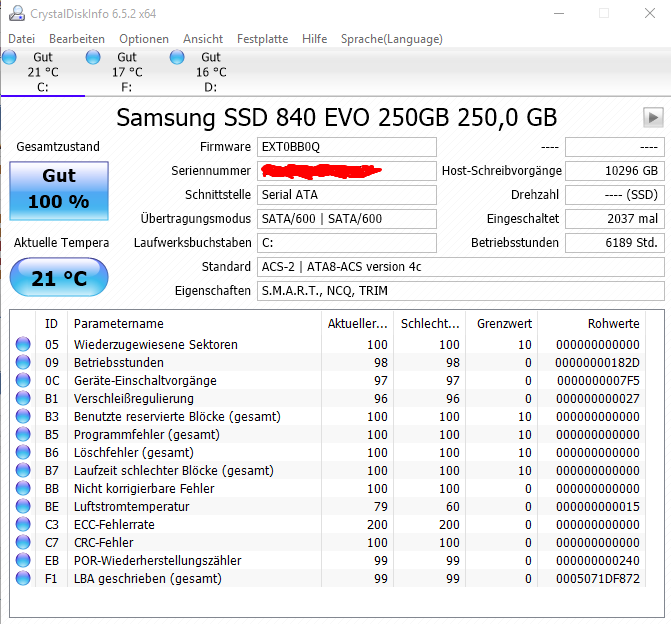
Task: Click status orb for ECC-Fehlerrate row
Action: click(23, 524)
